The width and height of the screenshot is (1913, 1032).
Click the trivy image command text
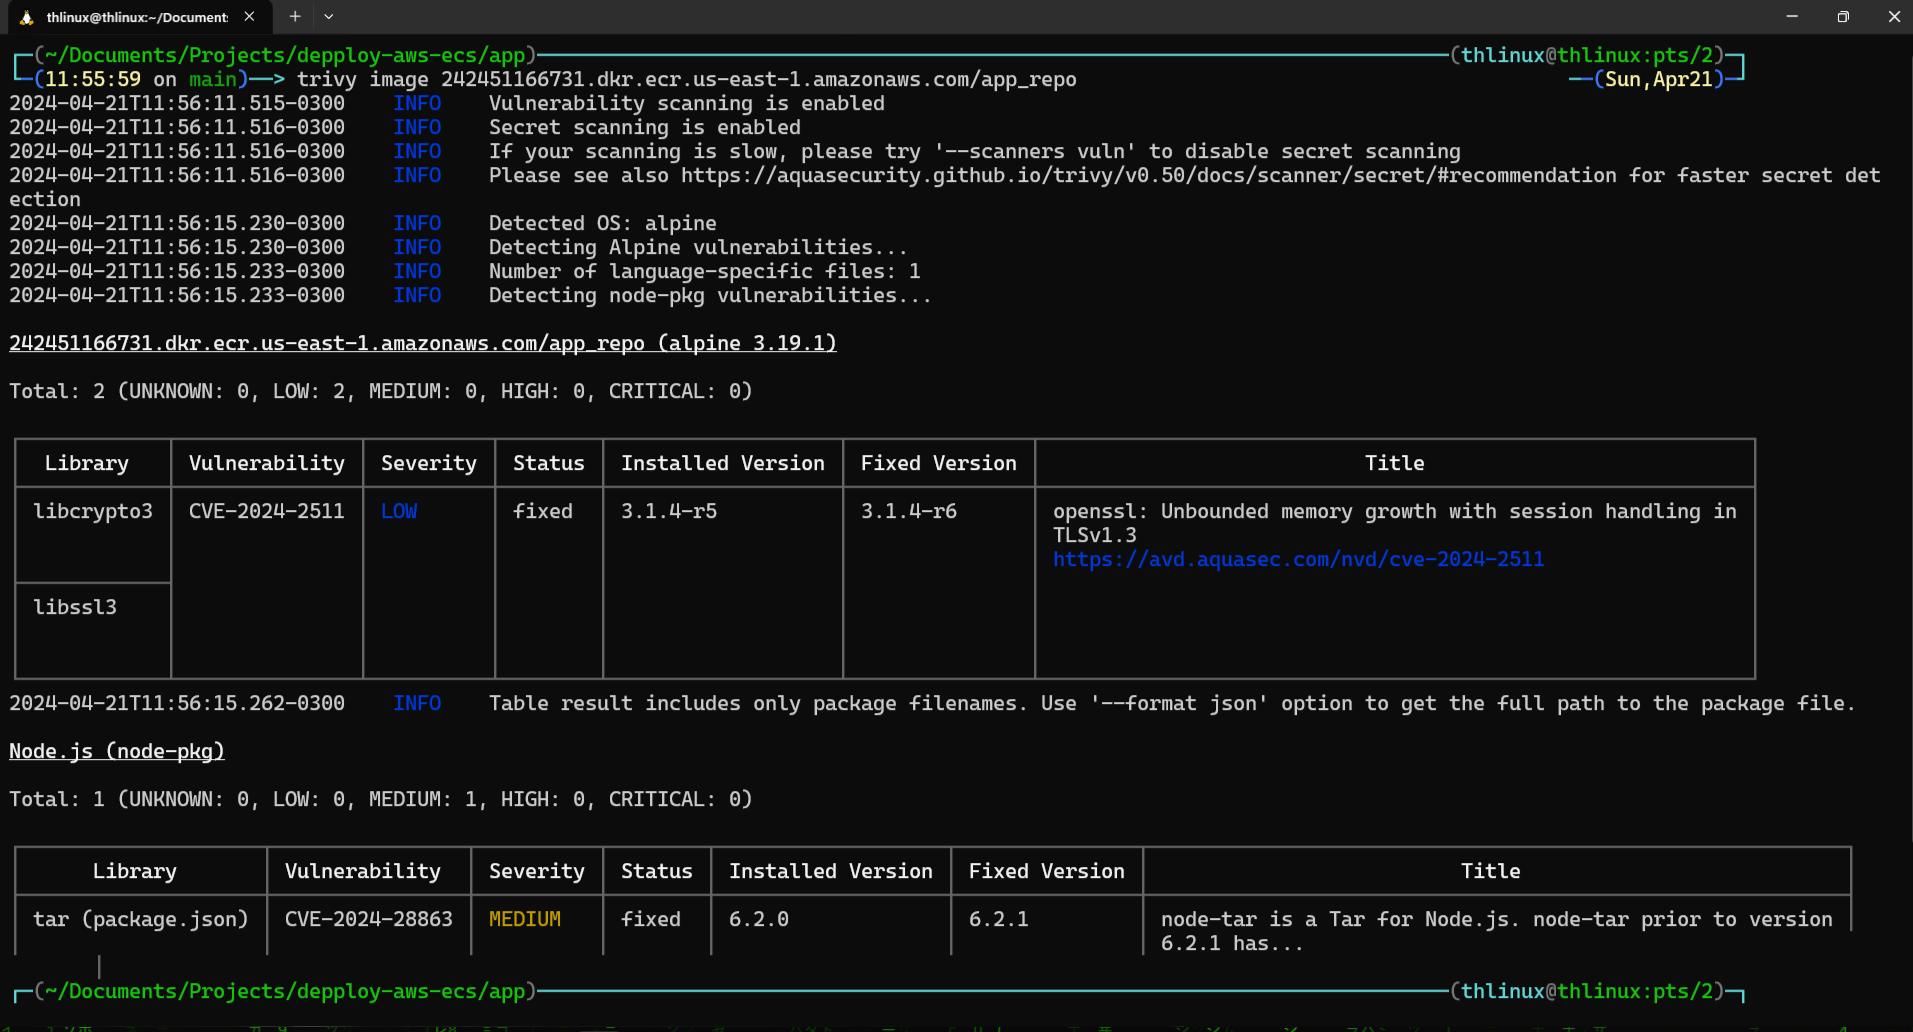coord(686,79)
